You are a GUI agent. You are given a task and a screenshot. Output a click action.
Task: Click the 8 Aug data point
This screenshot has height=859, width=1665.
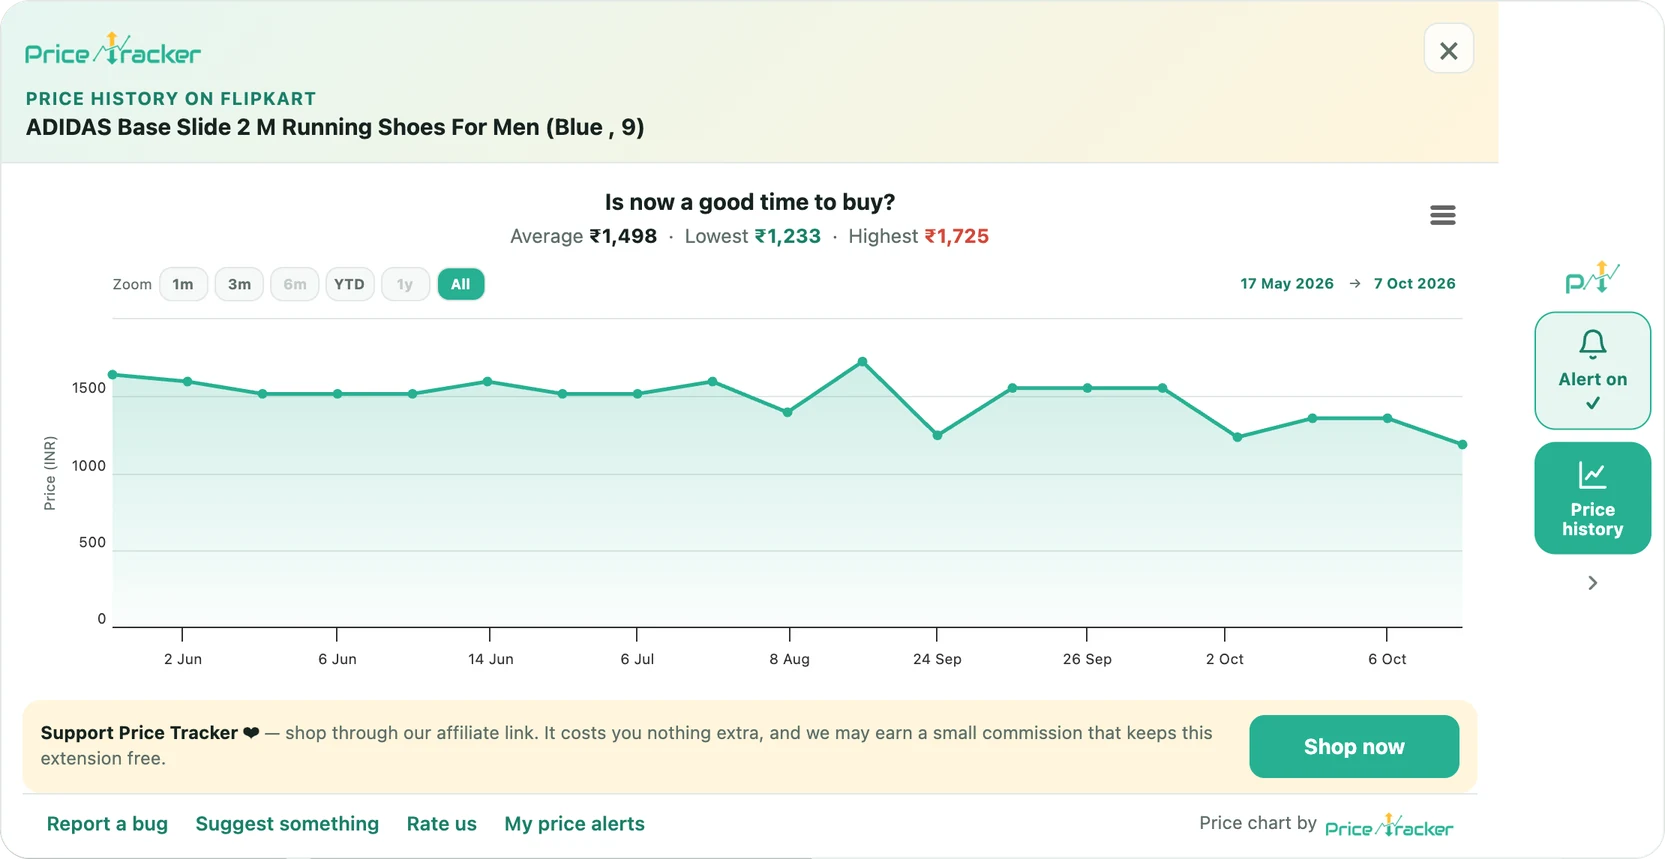[x=787, y=412]
